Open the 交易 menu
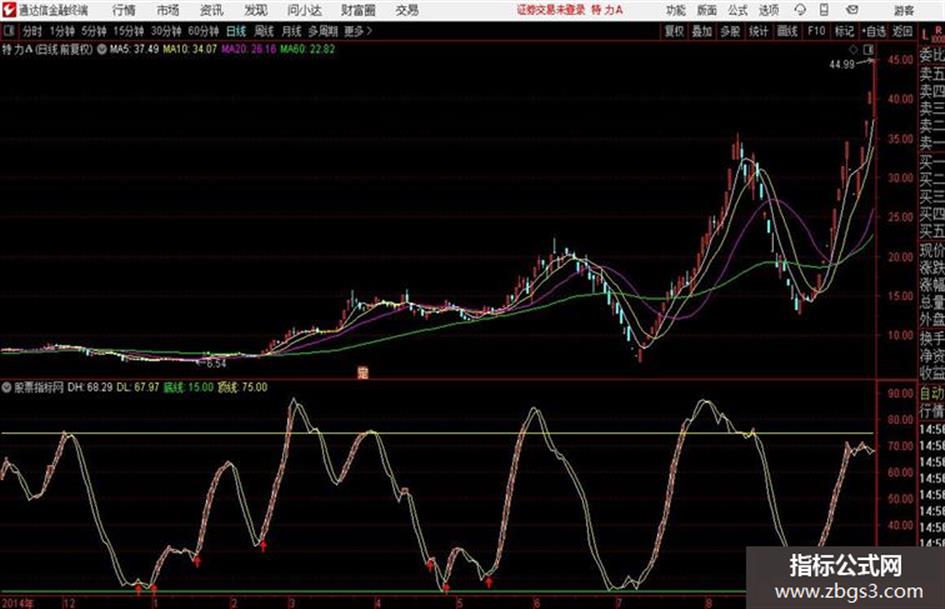945x609 pixels. (407, 10)
